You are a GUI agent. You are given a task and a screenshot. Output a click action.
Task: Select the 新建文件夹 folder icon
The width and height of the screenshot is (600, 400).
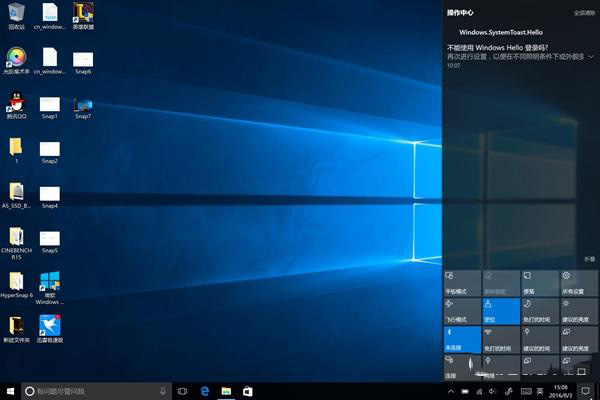click(16, 329)
